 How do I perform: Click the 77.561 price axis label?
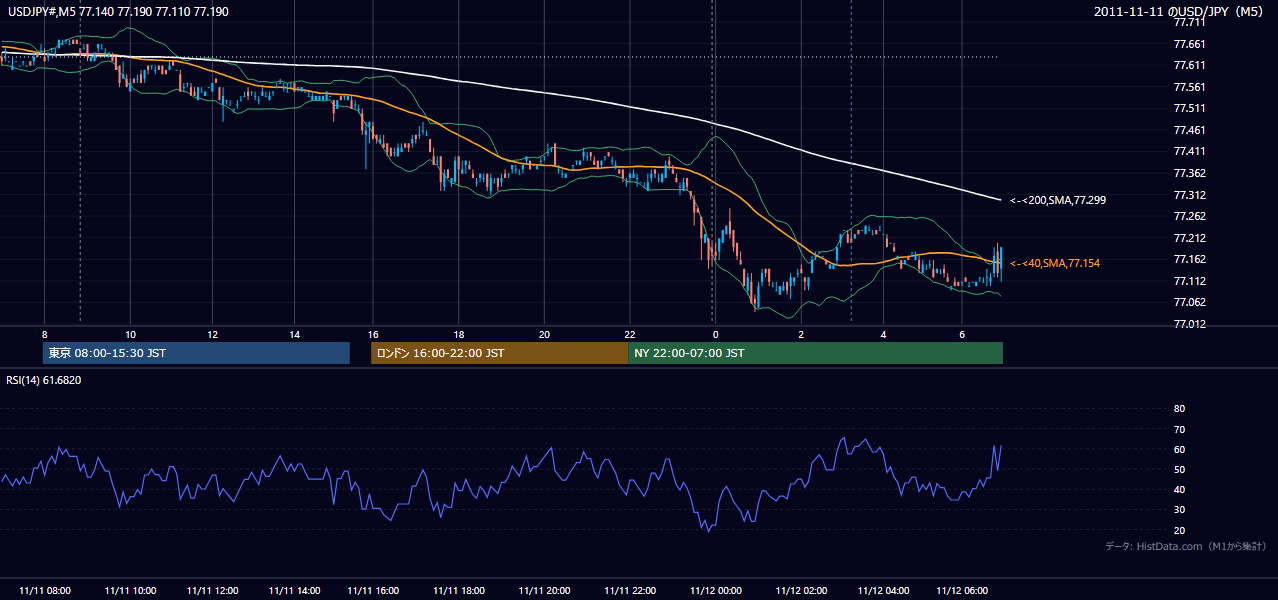click(1190, 87)
